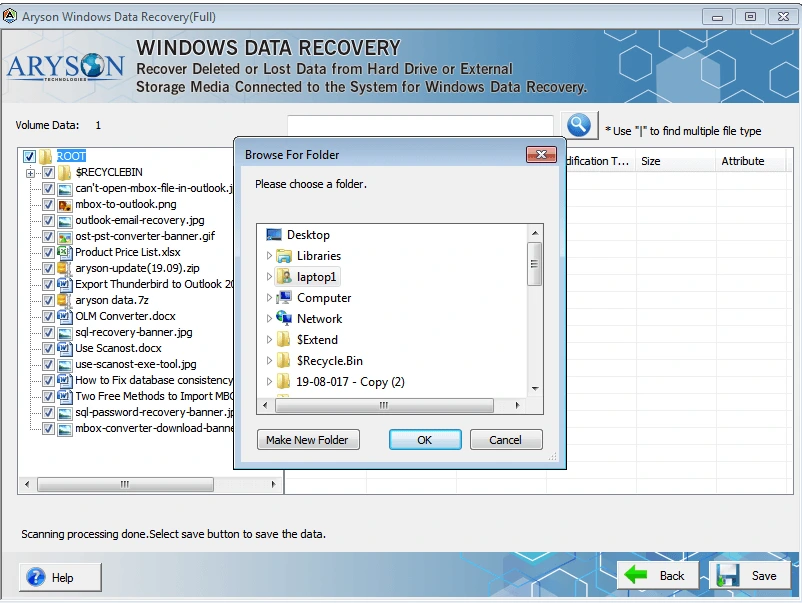This screenshot has height=603, width=802.
Task: Toggle Product Price List.xlsx checkbox
Action: click(x=48, y=252)
